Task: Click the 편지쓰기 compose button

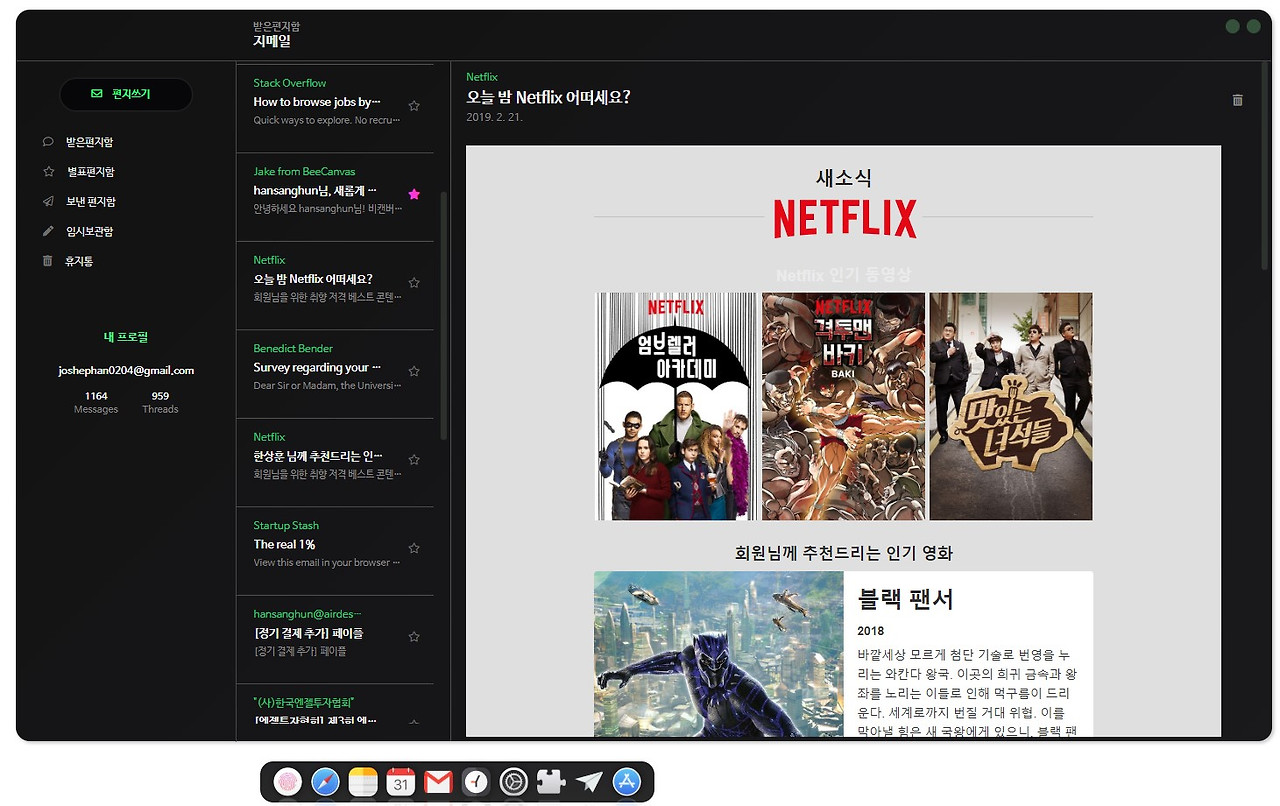Action: pyautogui.click(x=126, y=94)
